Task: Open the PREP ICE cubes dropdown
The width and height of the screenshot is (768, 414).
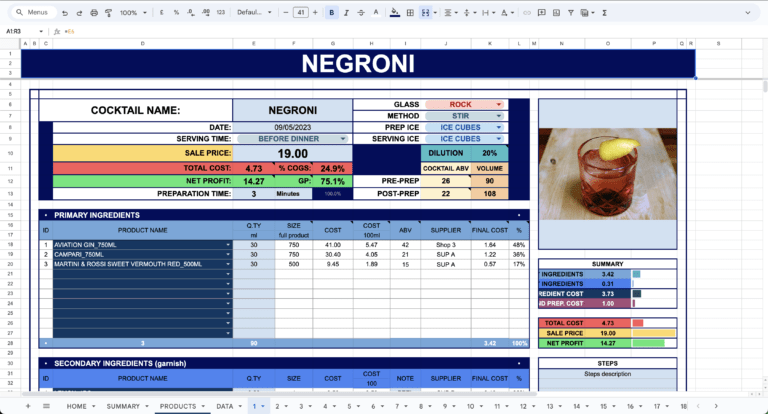Action: 499,127
